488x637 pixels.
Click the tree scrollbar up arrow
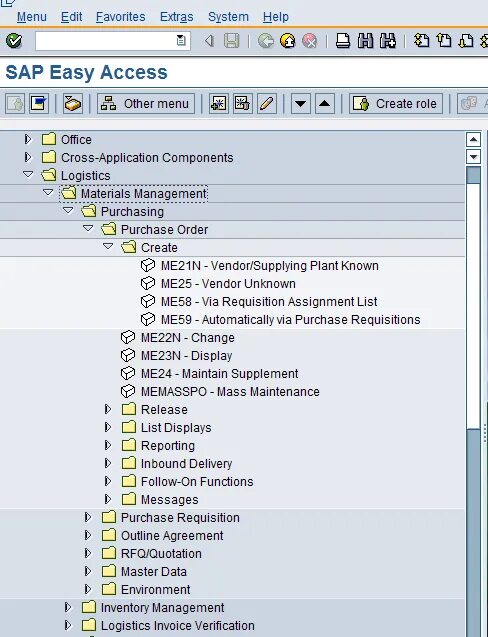(473, 139)
